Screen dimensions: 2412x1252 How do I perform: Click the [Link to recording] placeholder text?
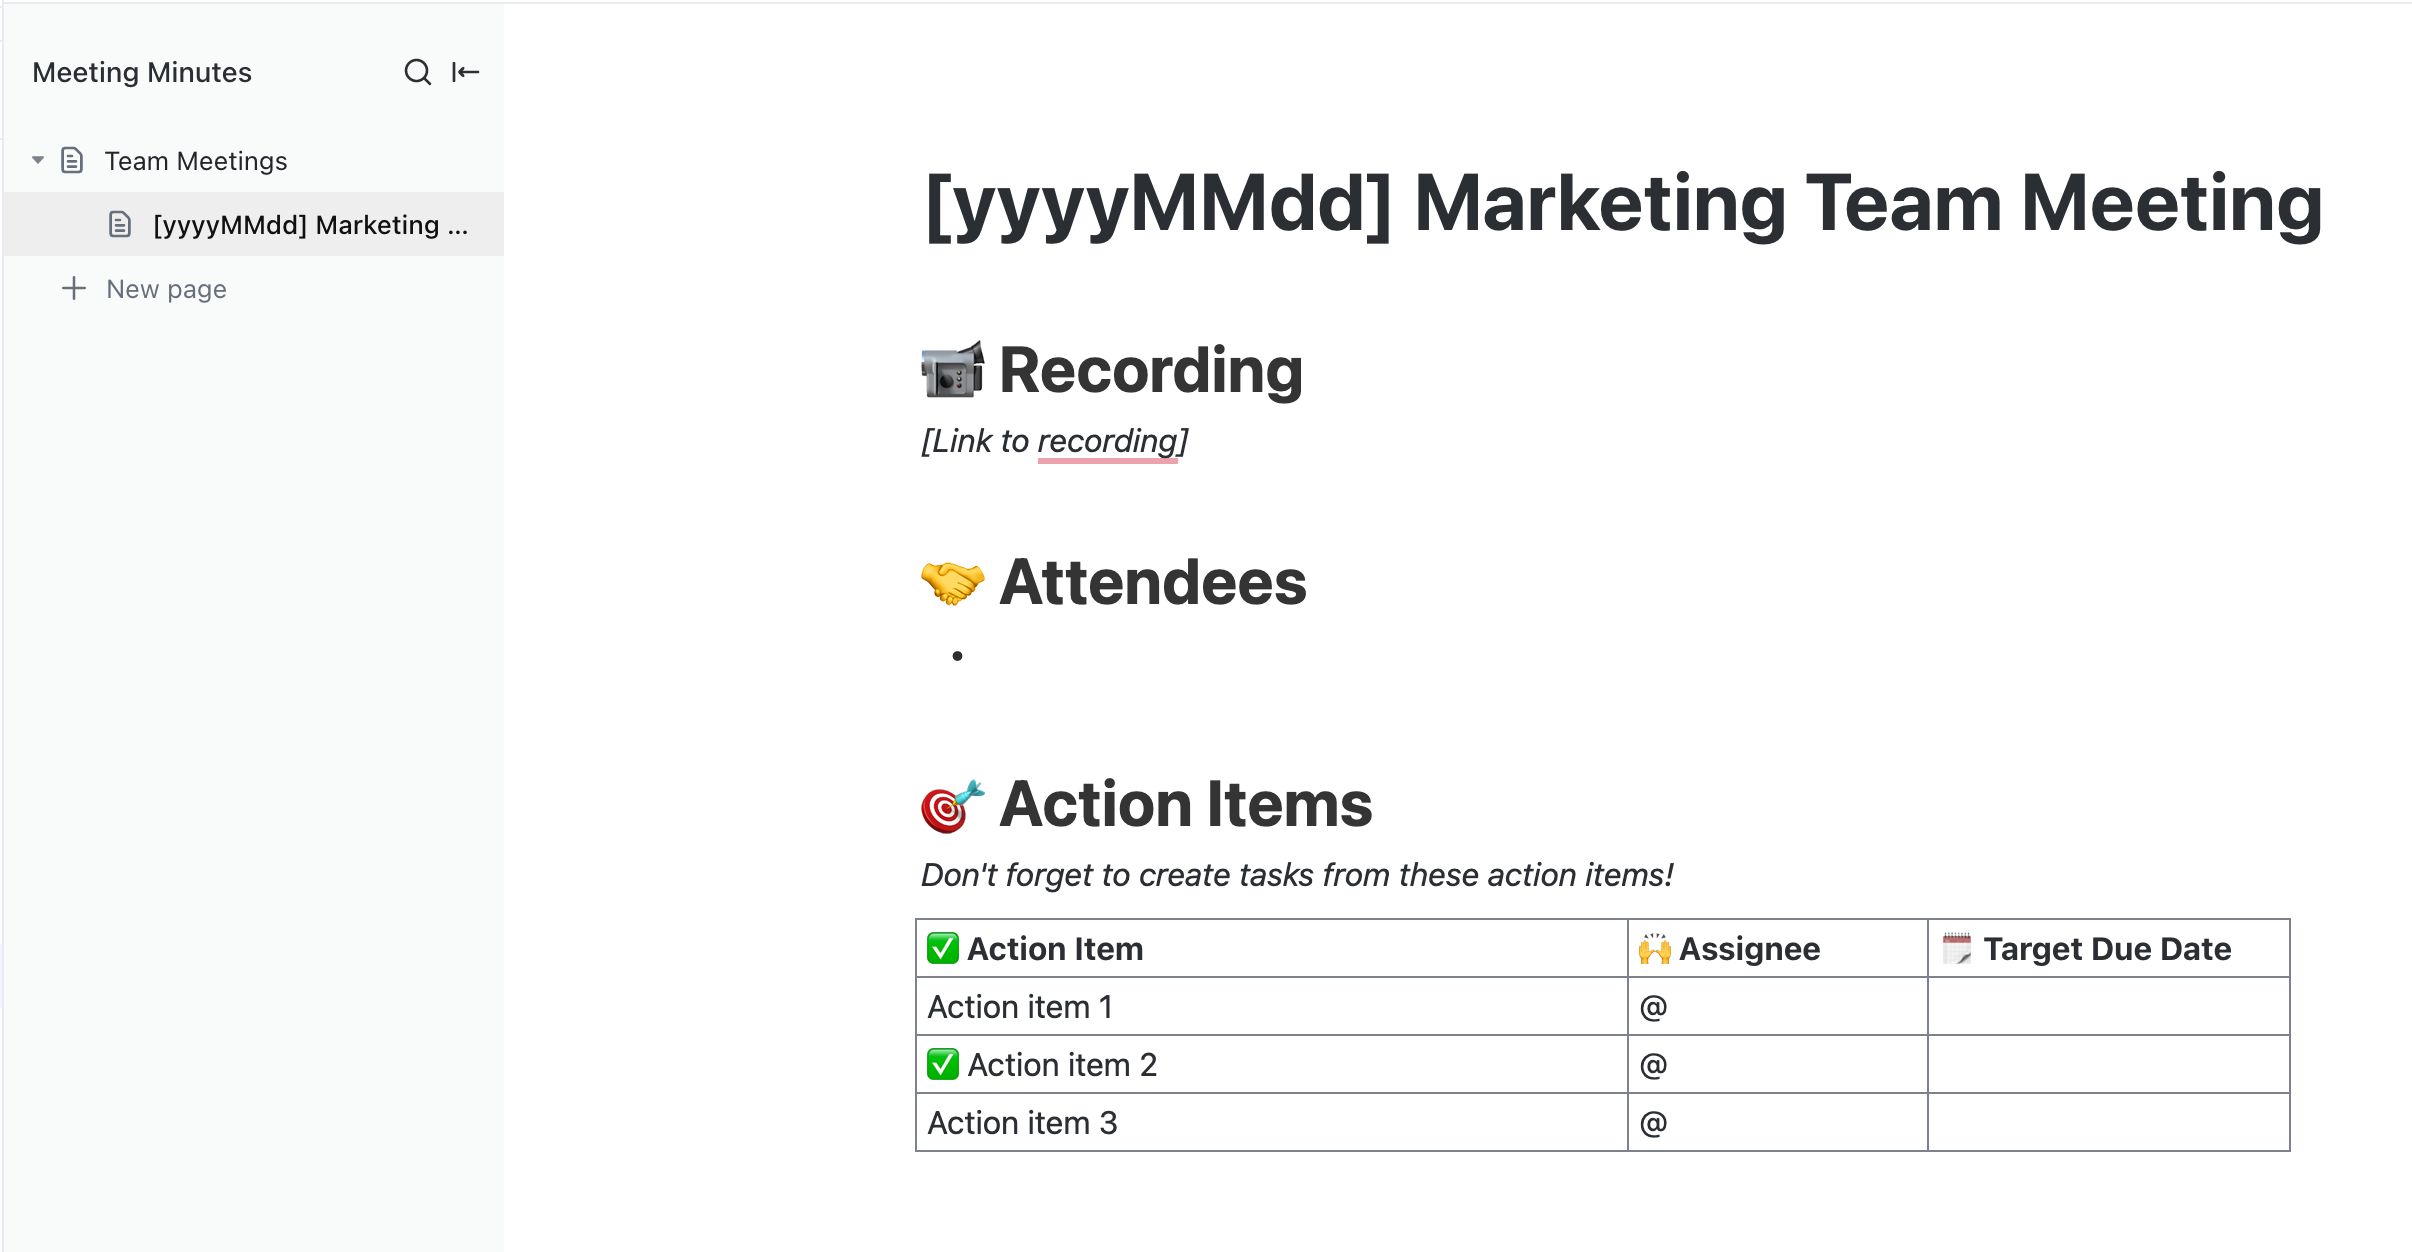pyautogui.click(x=1055, y=441)
